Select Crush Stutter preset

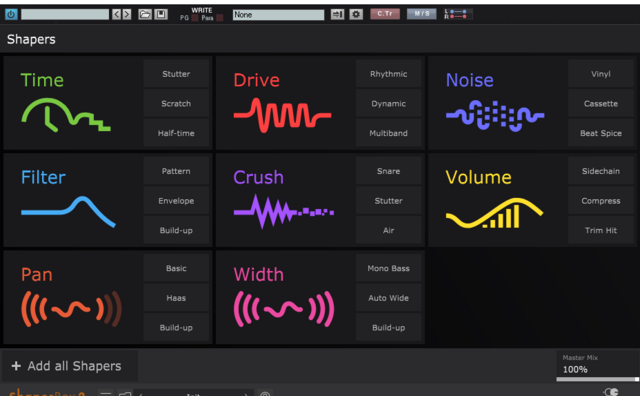389,201
